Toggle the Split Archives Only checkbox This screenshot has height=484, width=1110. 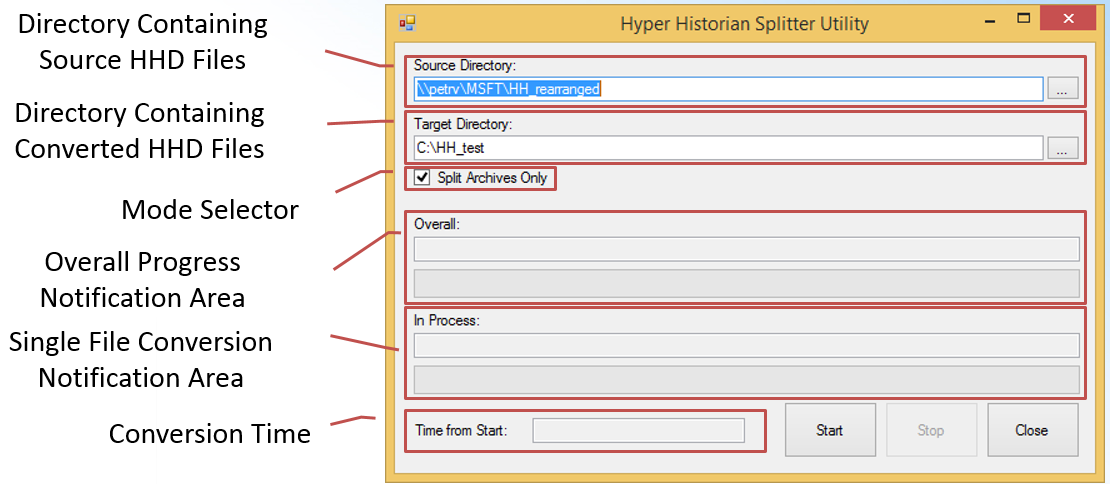pos(422,178)
